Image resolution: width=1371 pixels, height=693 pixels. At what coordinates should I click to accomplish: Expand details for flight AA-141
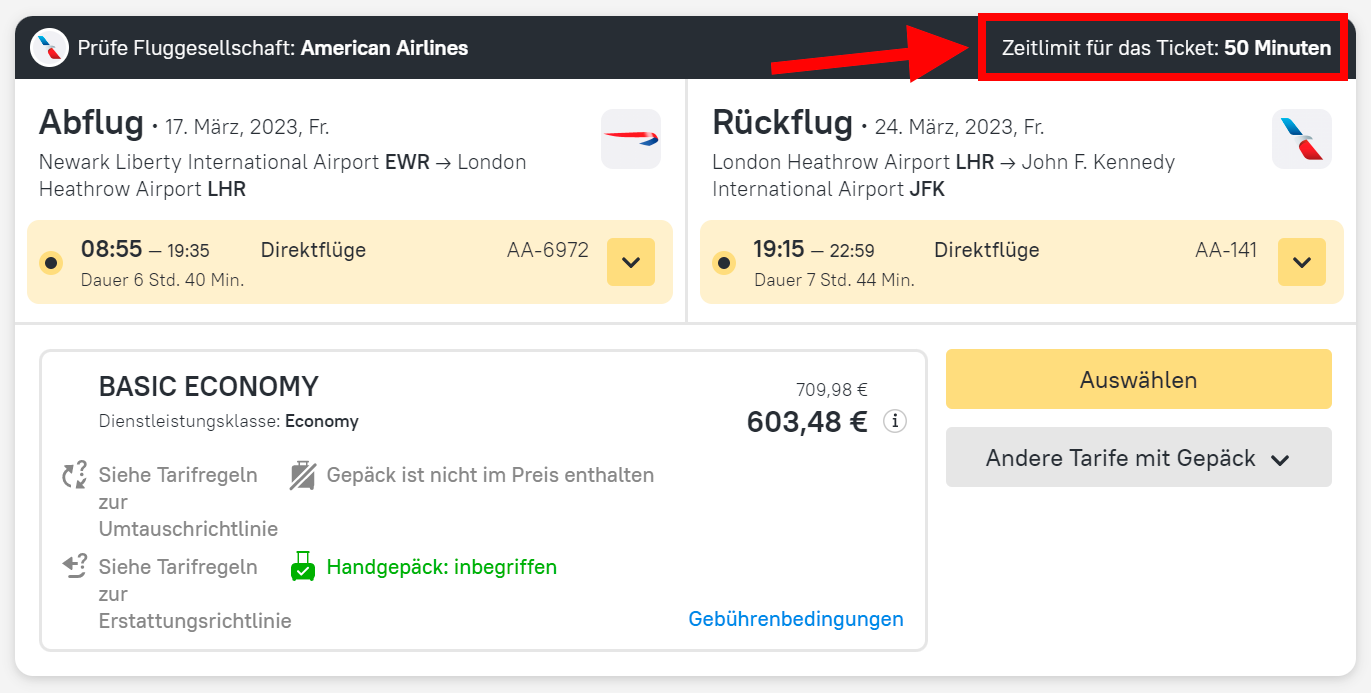1301,262
